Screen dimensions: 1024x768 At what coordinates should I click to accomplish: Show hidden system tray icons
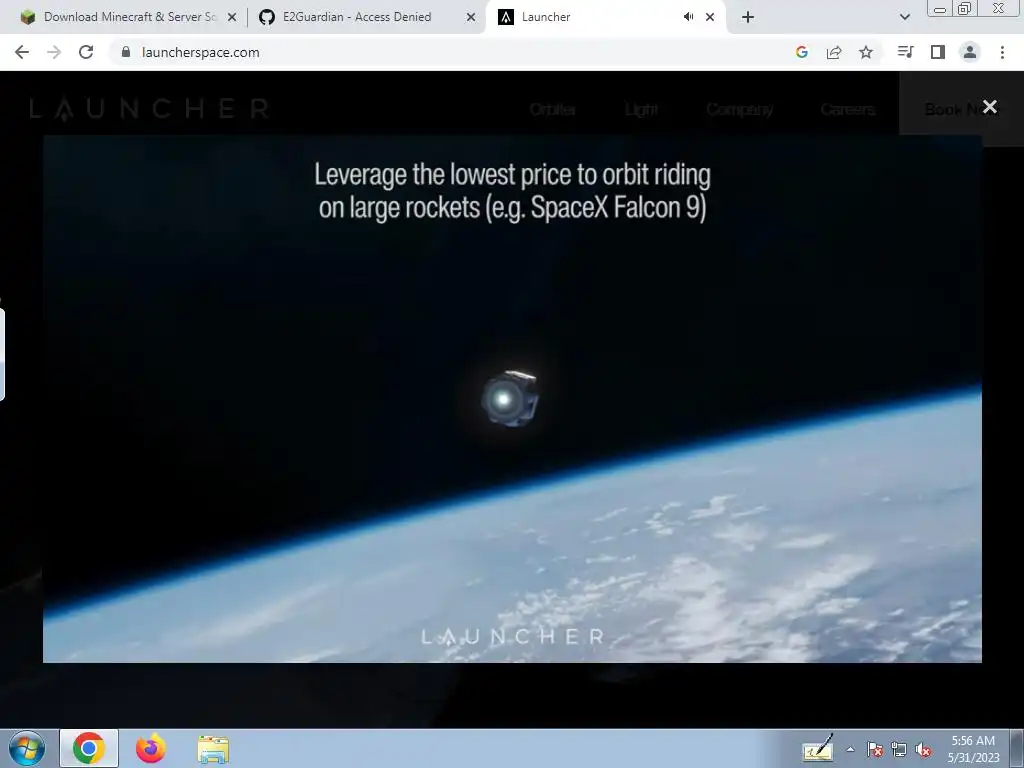click(850, 749)
